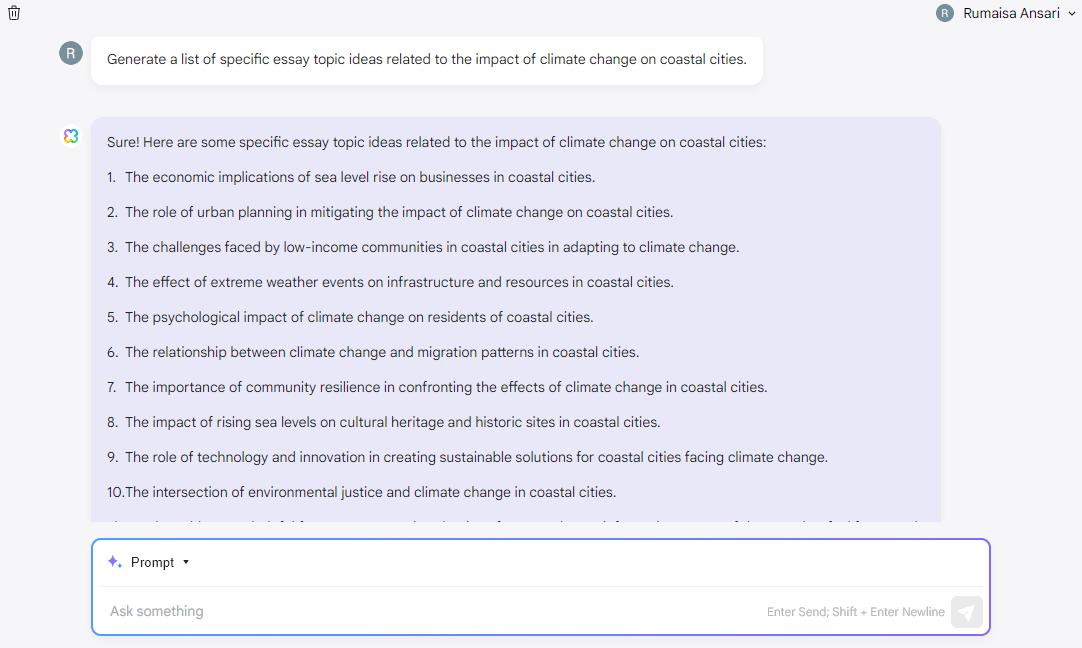Open the Rumaisa Ansari account menu

click(x=1011, y=13)
